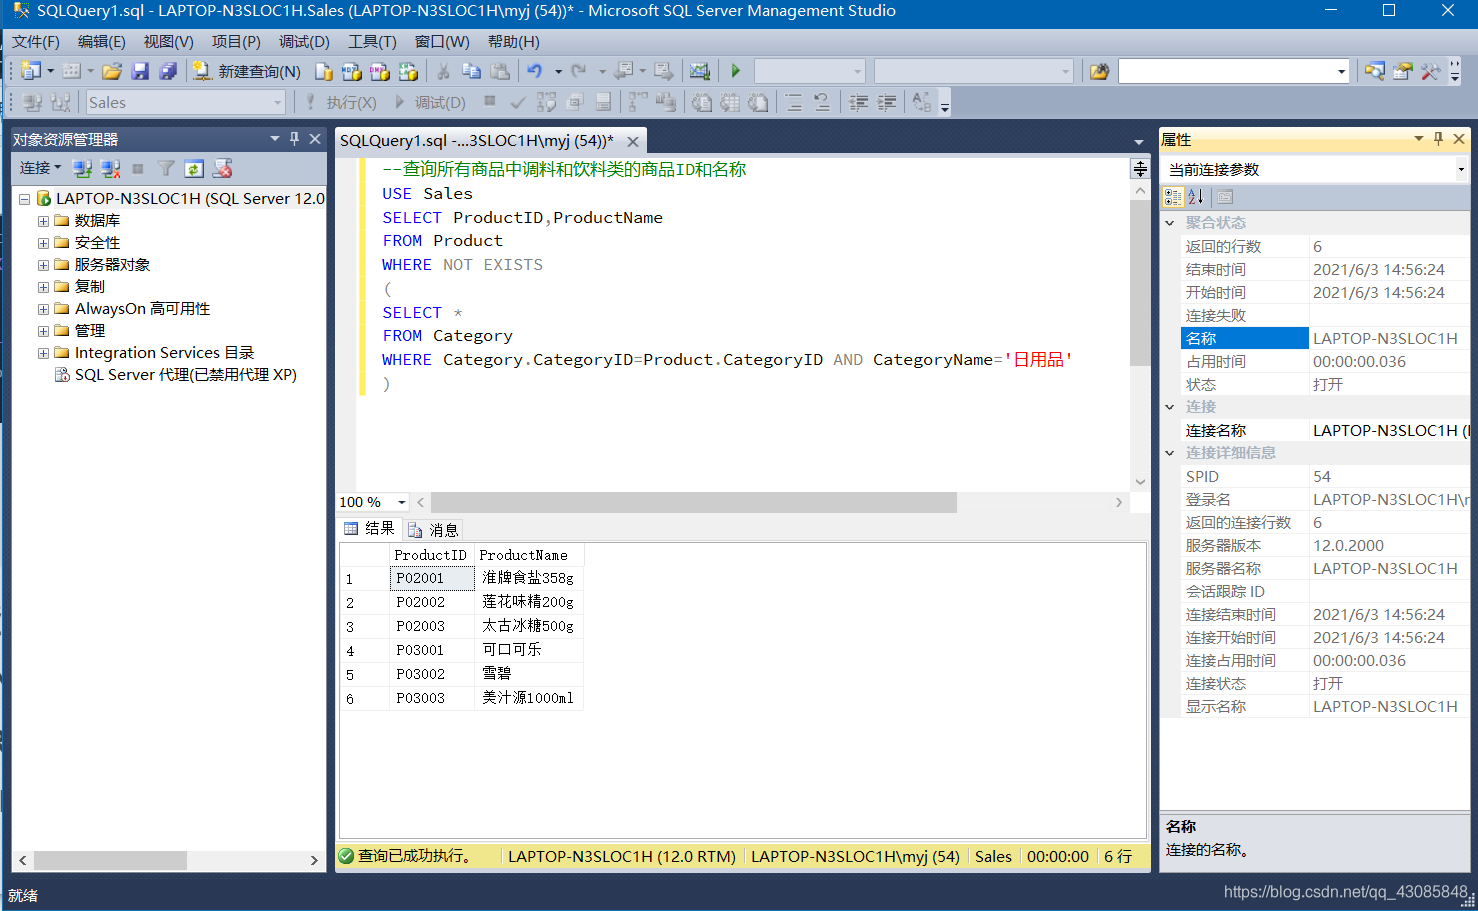Click the Decrease Indent icon

click(858, 102)
